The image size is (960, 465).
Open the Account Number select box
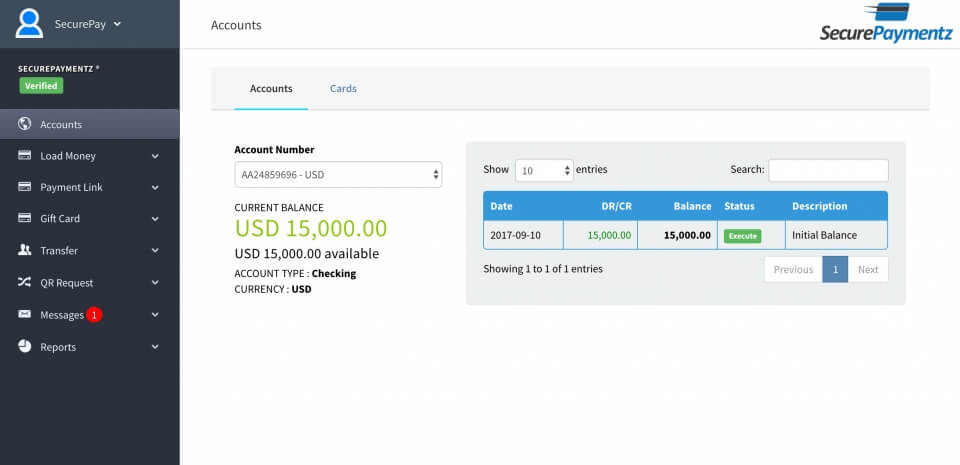point(338,174)
